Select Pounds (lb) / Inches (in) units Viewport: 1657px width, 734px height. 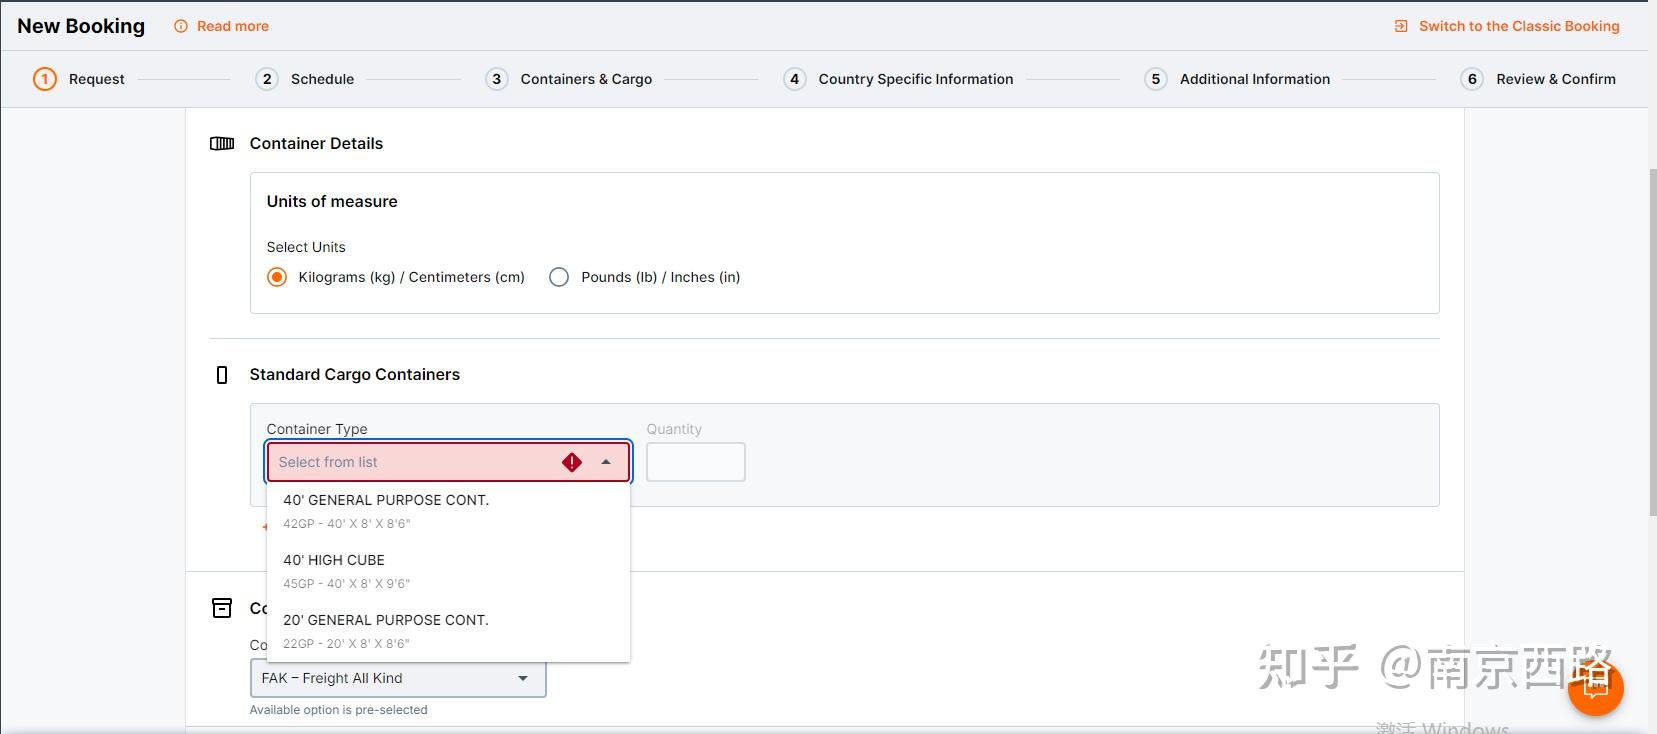pos(559,277)
